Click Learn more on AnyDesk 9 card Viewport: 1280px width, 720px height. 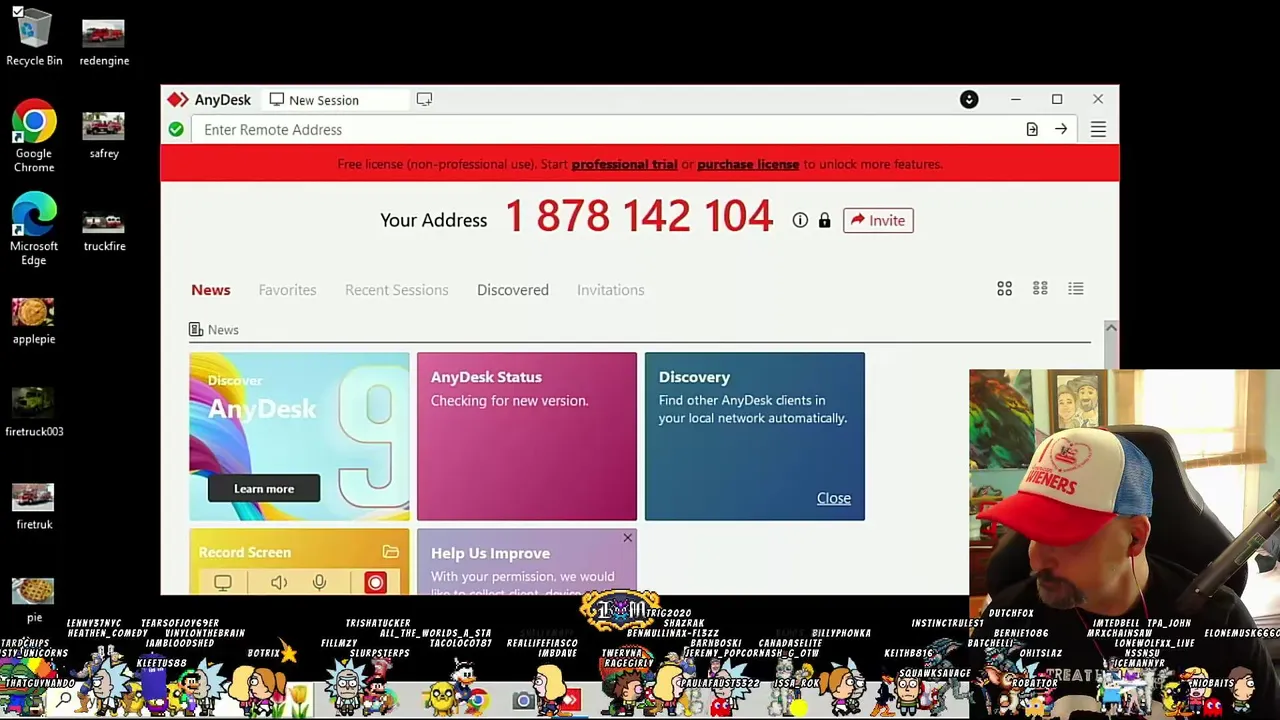(x=264, y=489)
